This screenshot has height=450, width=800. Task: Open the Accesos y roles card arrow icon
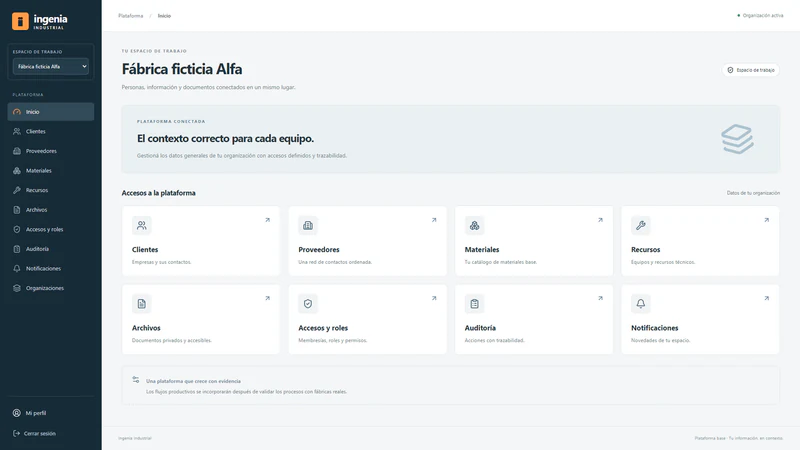[434, 298]
